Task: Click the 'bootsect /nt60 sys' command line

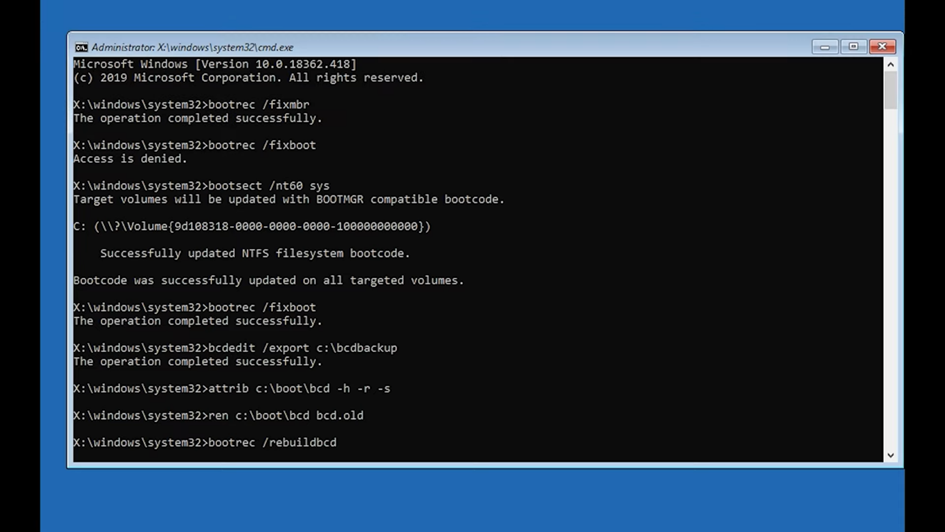Action: 201,186
